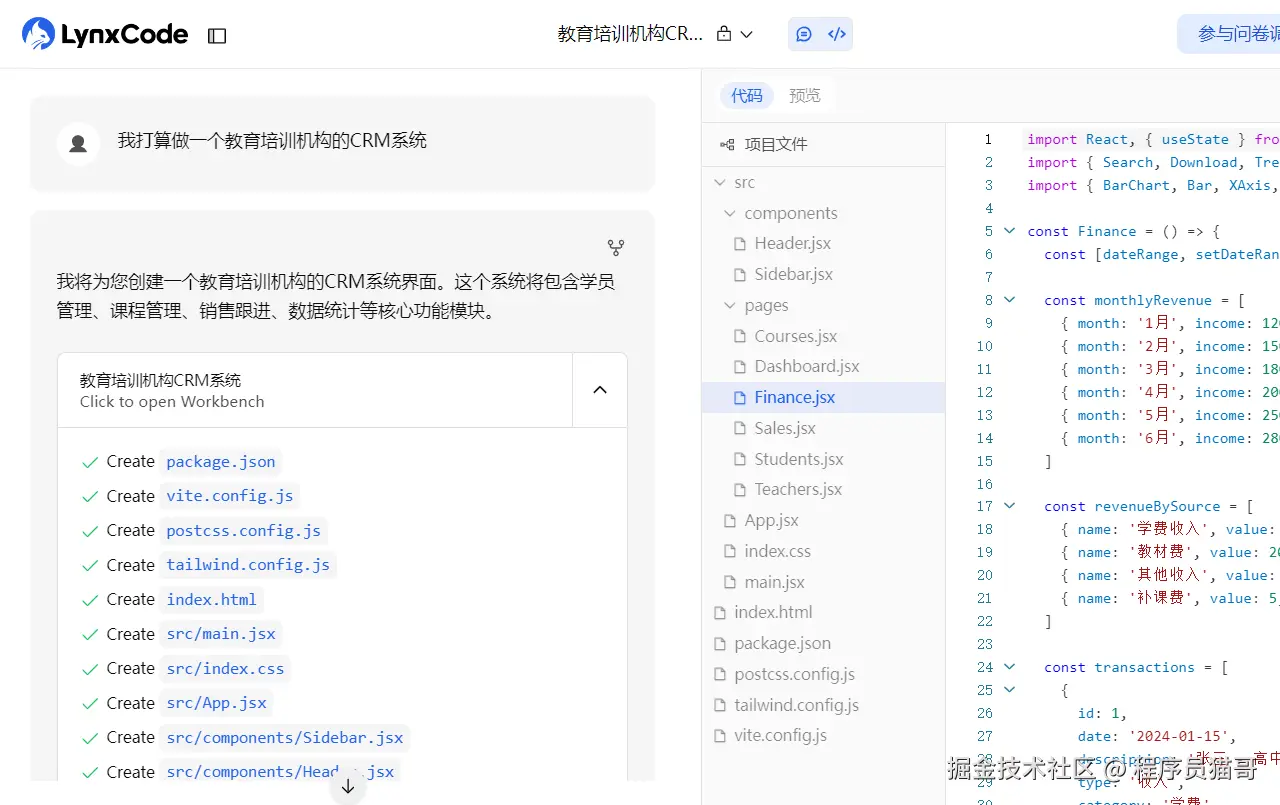This screenshot has height=805, width=1280.
Task: Toggle the sidebar panel icon
Action: click(217, 36)
